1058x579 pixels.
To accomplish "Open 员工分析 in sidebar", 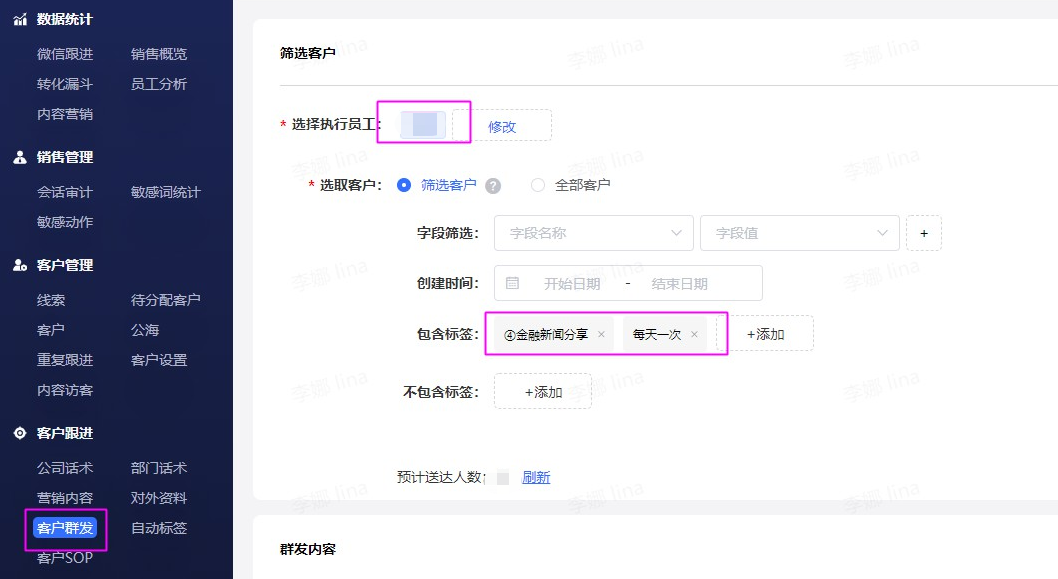I will tap(159, 84).
